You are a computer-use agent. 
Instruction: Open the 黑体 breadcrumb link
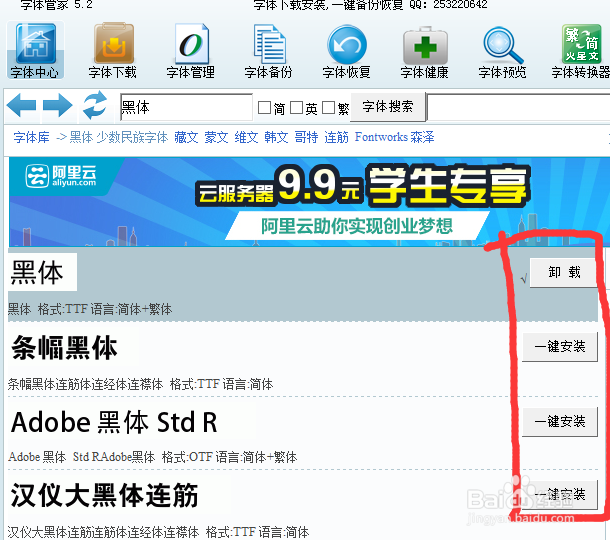(x=81, y=137)
